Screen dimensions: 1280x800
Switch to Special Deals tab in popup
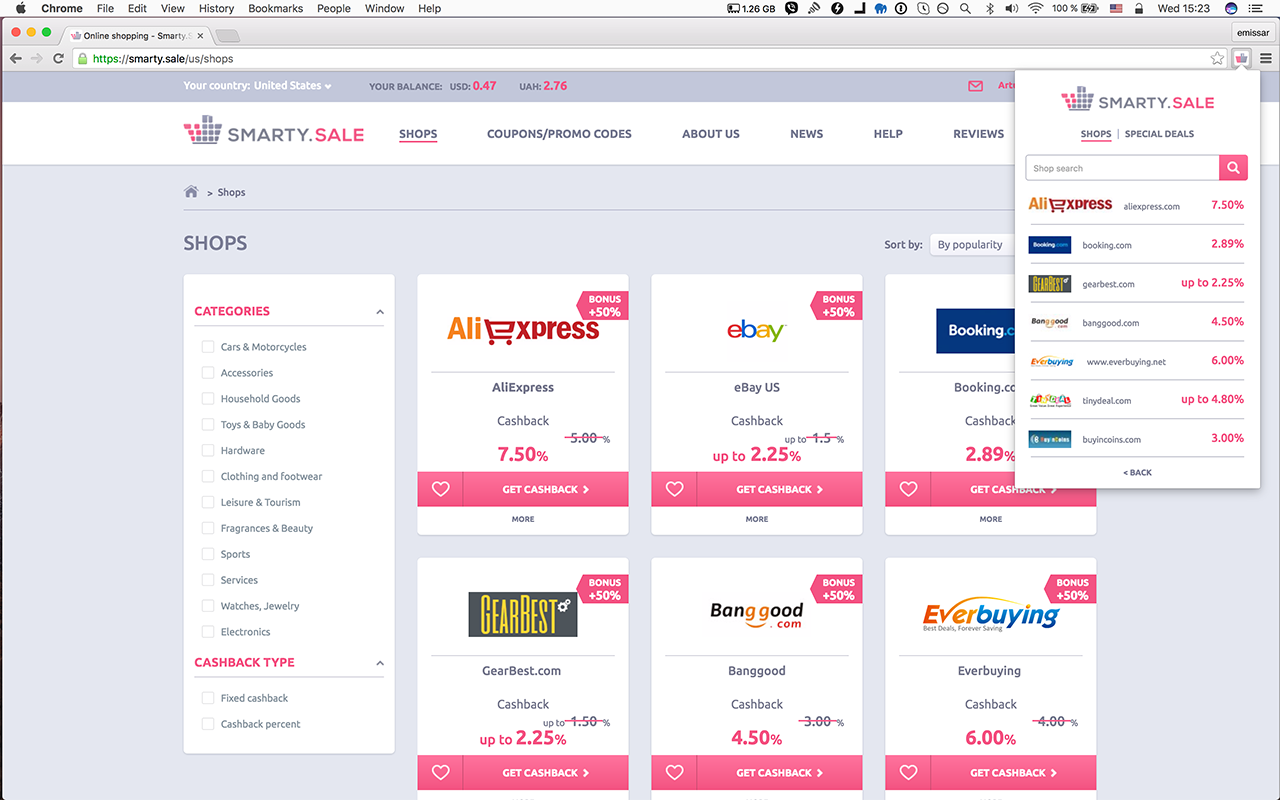coord(1159,134)
